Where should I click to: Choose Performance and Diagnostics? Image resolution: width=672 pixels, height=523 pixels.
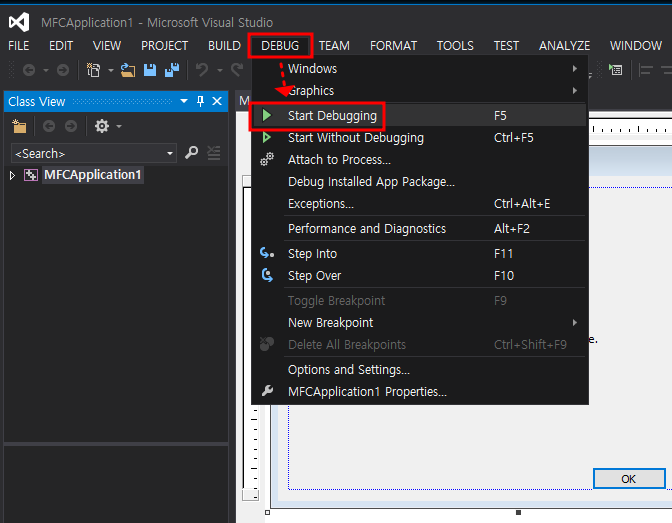(420, 228)
